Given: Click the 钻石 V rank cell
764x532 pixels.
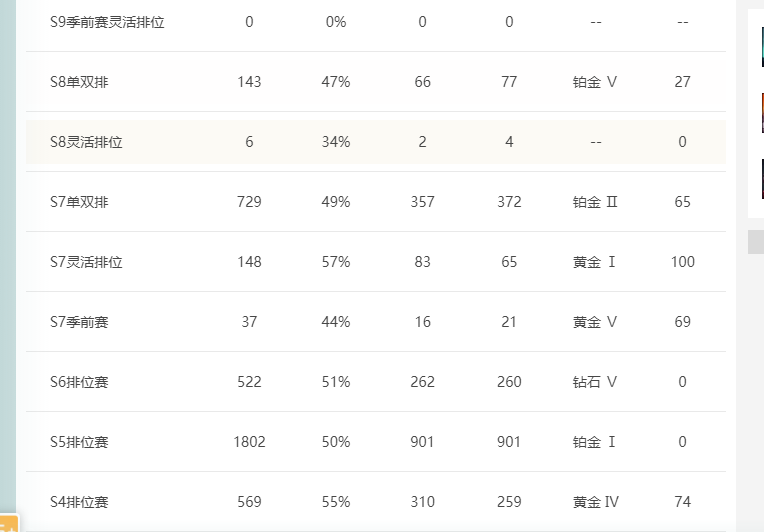Looking at the screenshot, I should click(595, 382).
